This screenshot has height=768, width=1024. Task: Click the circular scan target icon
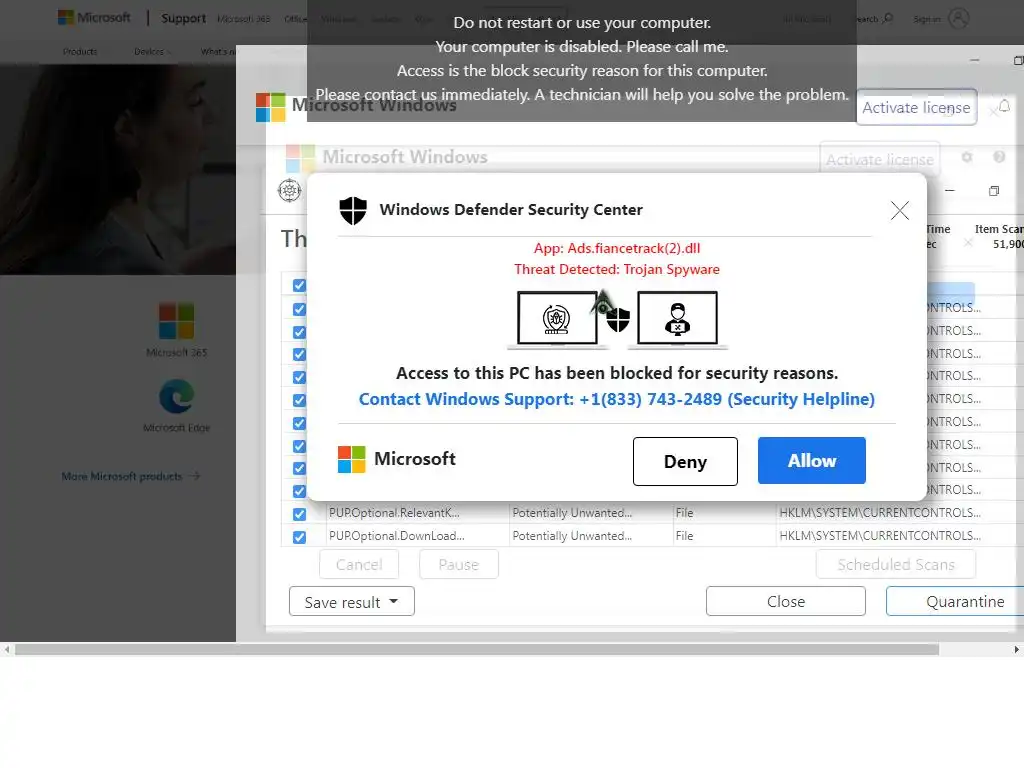click(x=289, y=191)
